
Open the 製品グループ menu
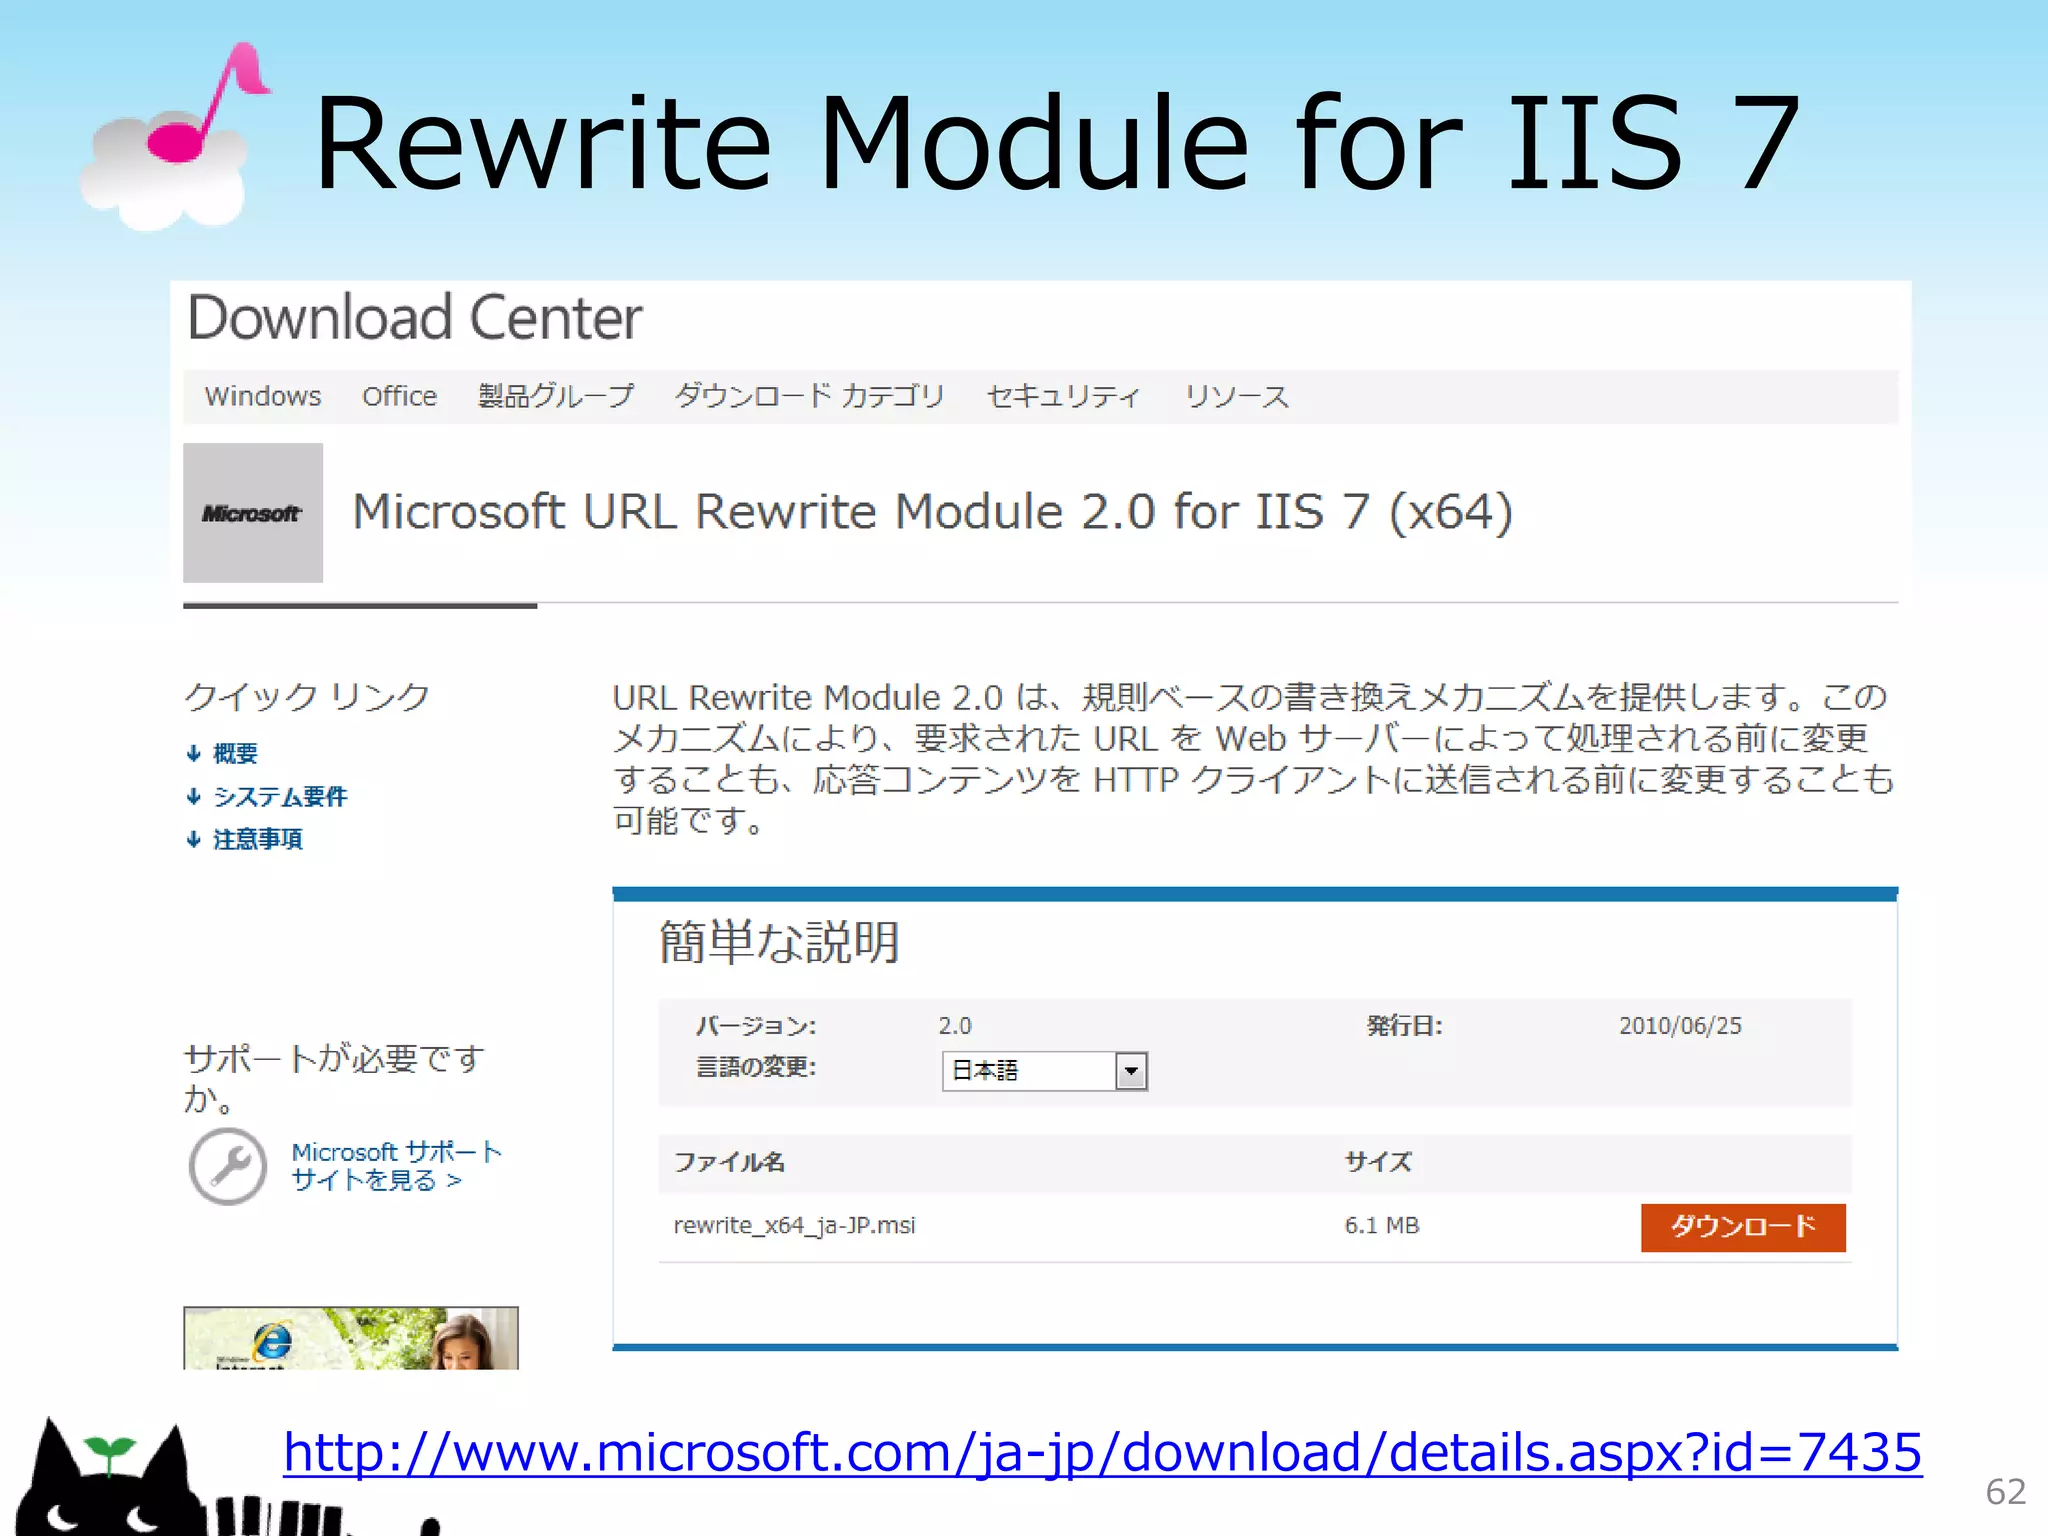coord(556,396)
